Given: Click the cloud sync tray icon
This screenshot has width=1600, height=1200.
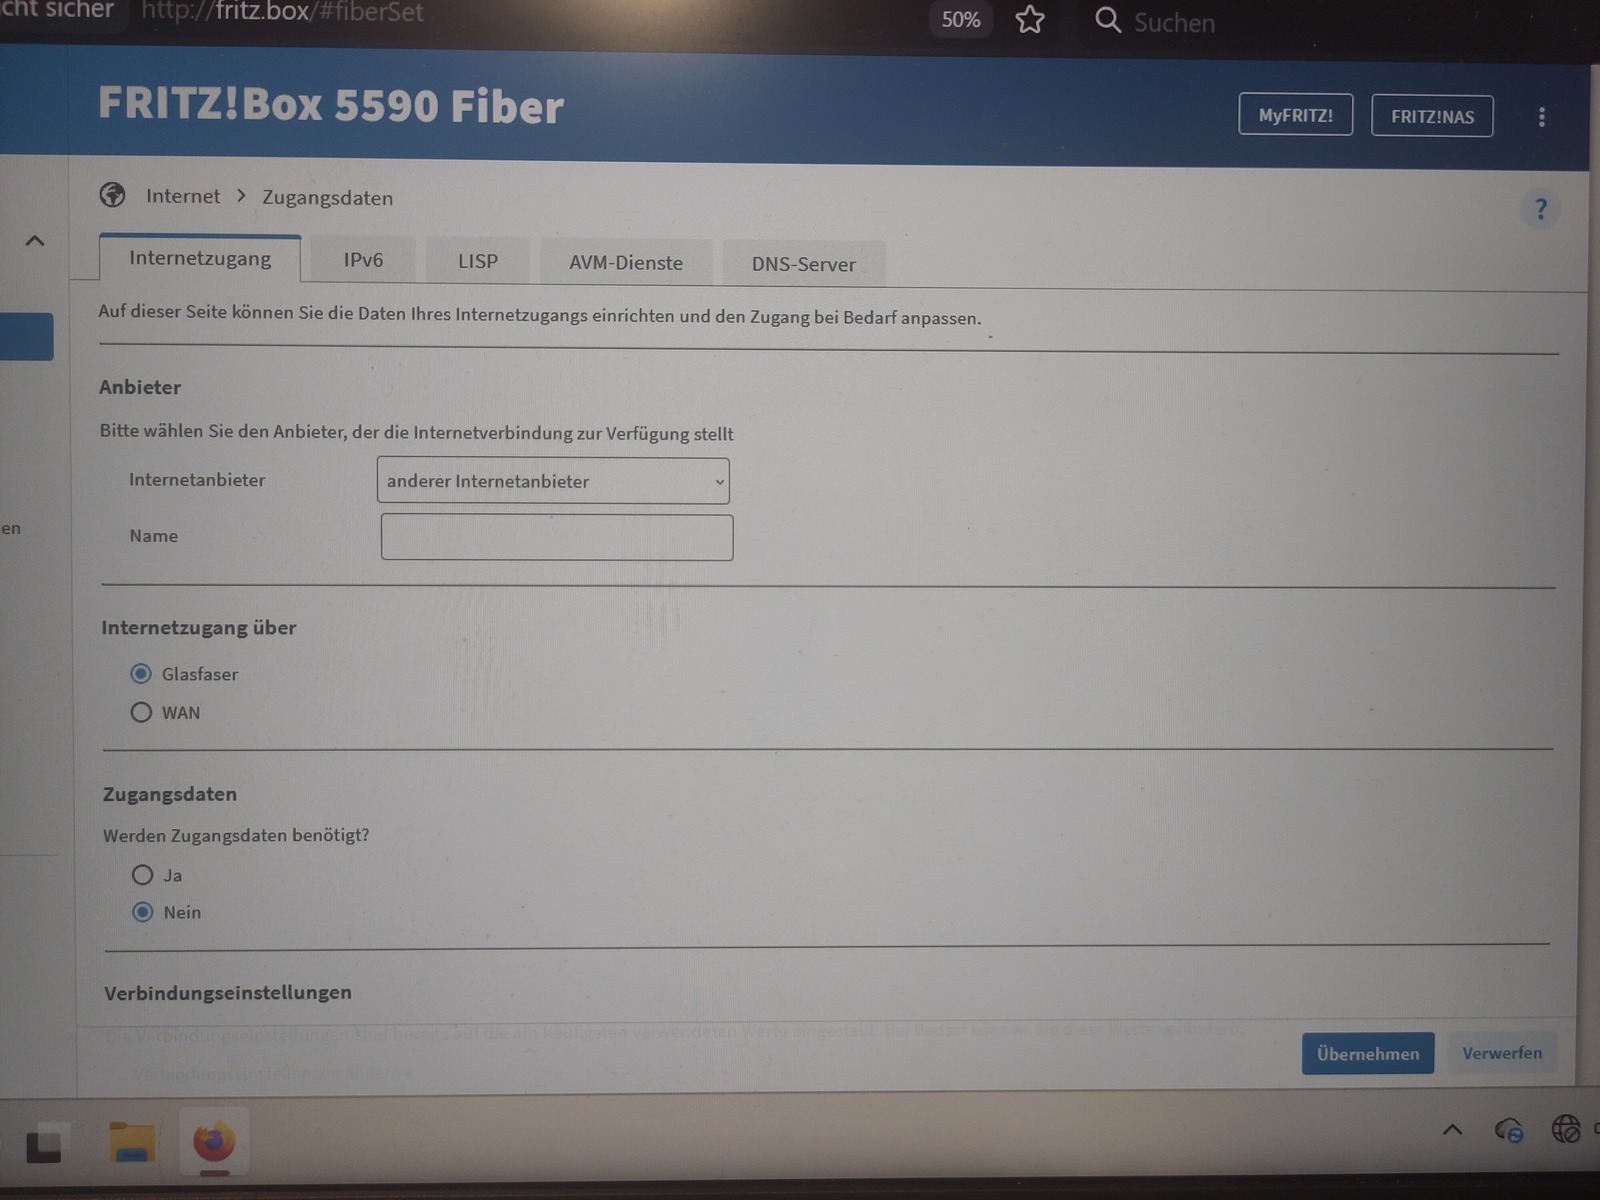Looking at the screenshot, I should pos(1508,1130).
